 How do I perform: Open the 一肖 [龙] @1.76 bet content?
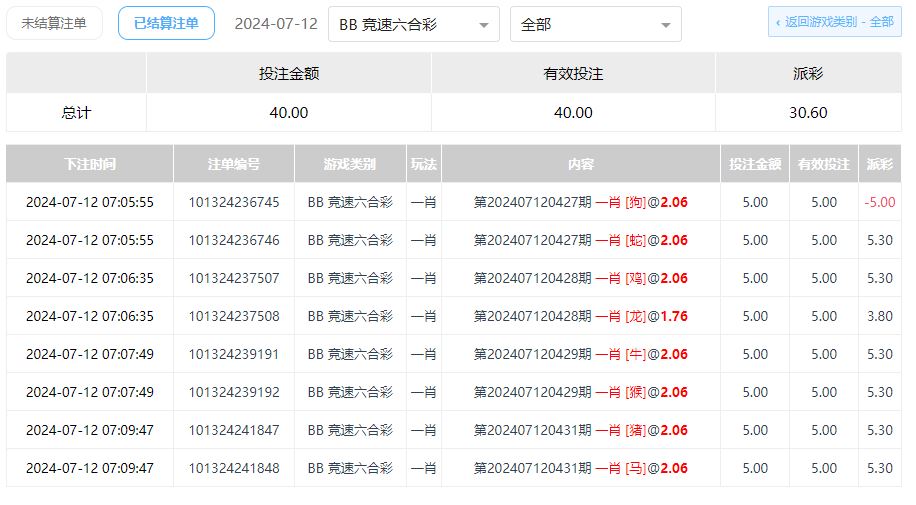coord(580,316)
